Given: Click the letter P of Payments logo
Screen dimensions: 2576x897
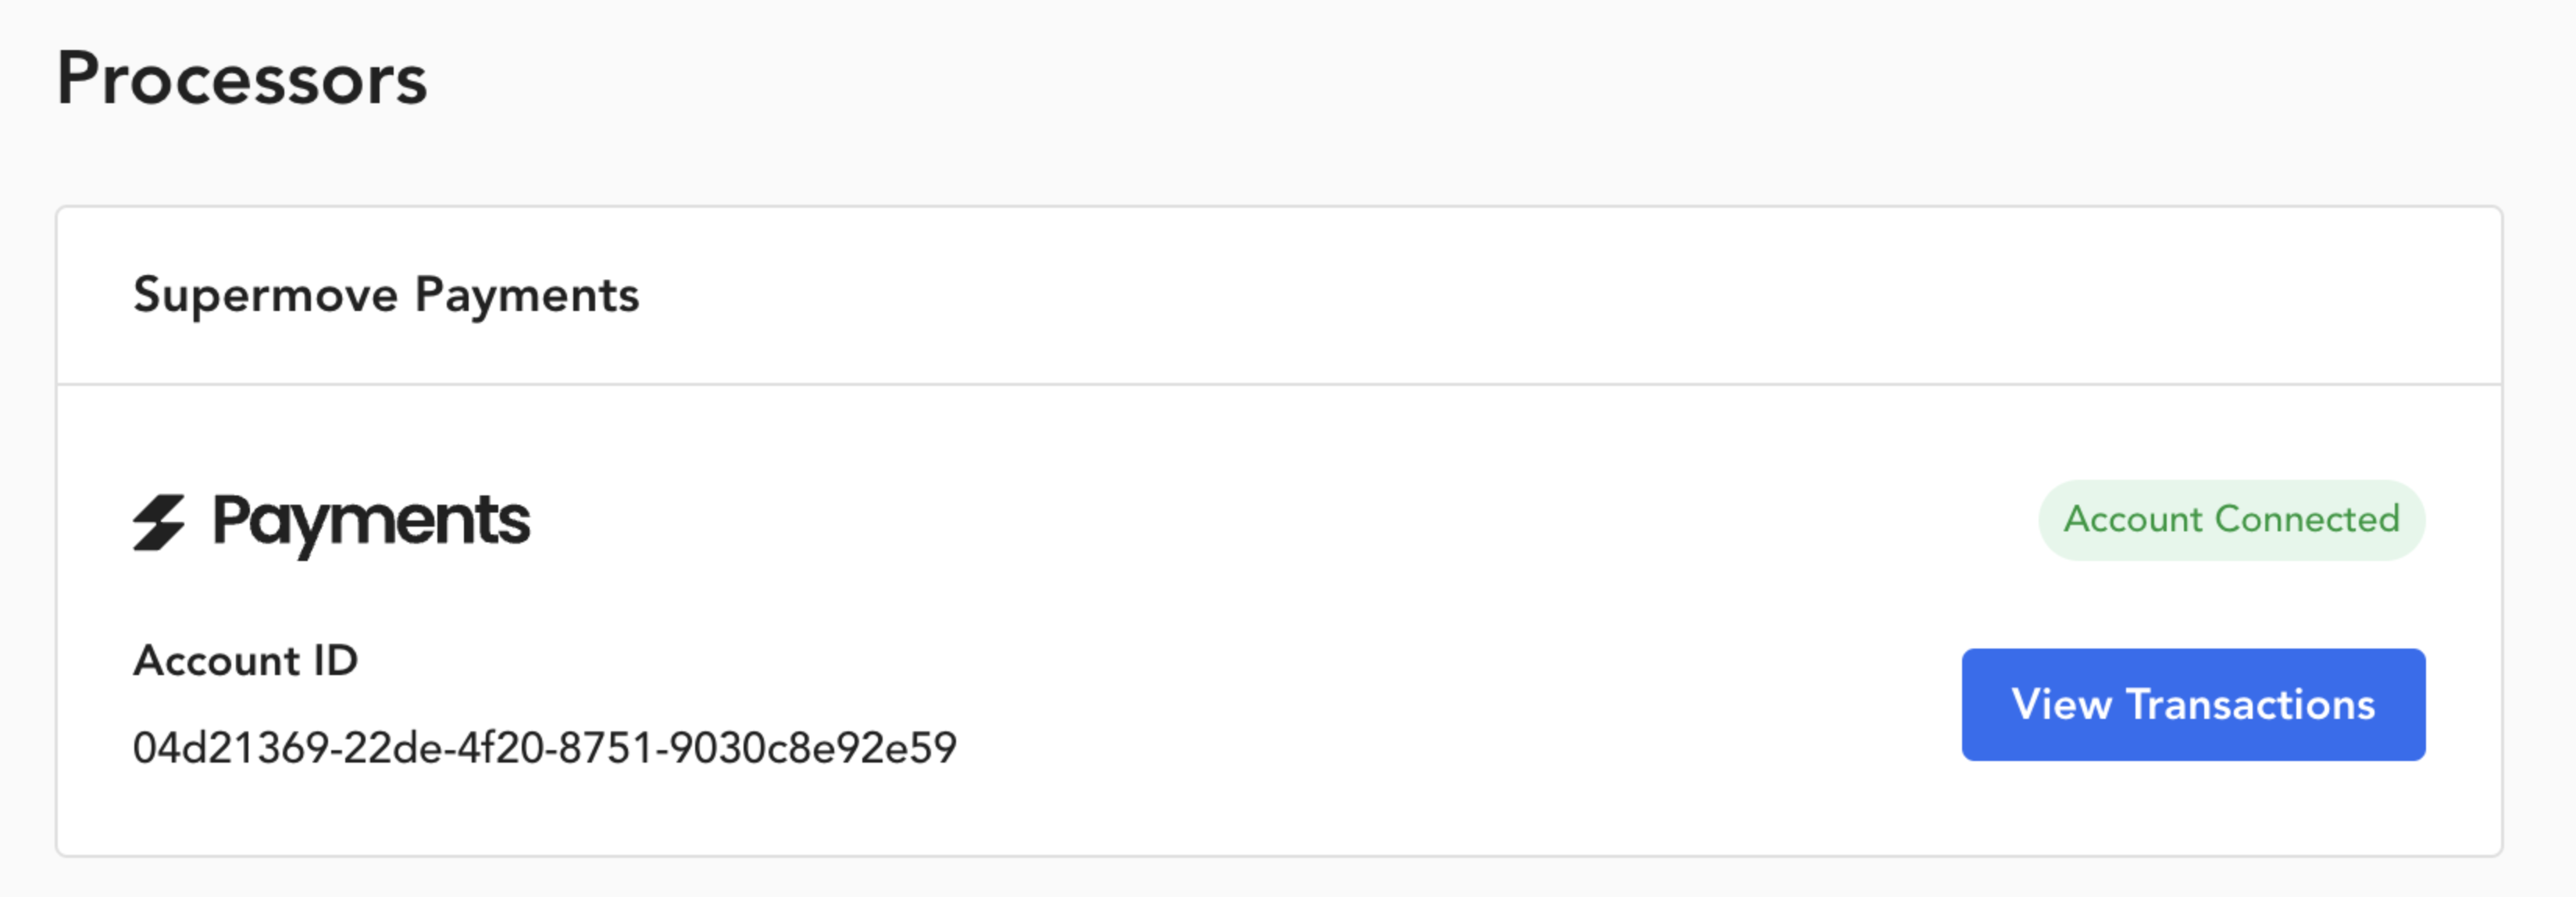Looking at the screenshot, I should pos(232,520).
